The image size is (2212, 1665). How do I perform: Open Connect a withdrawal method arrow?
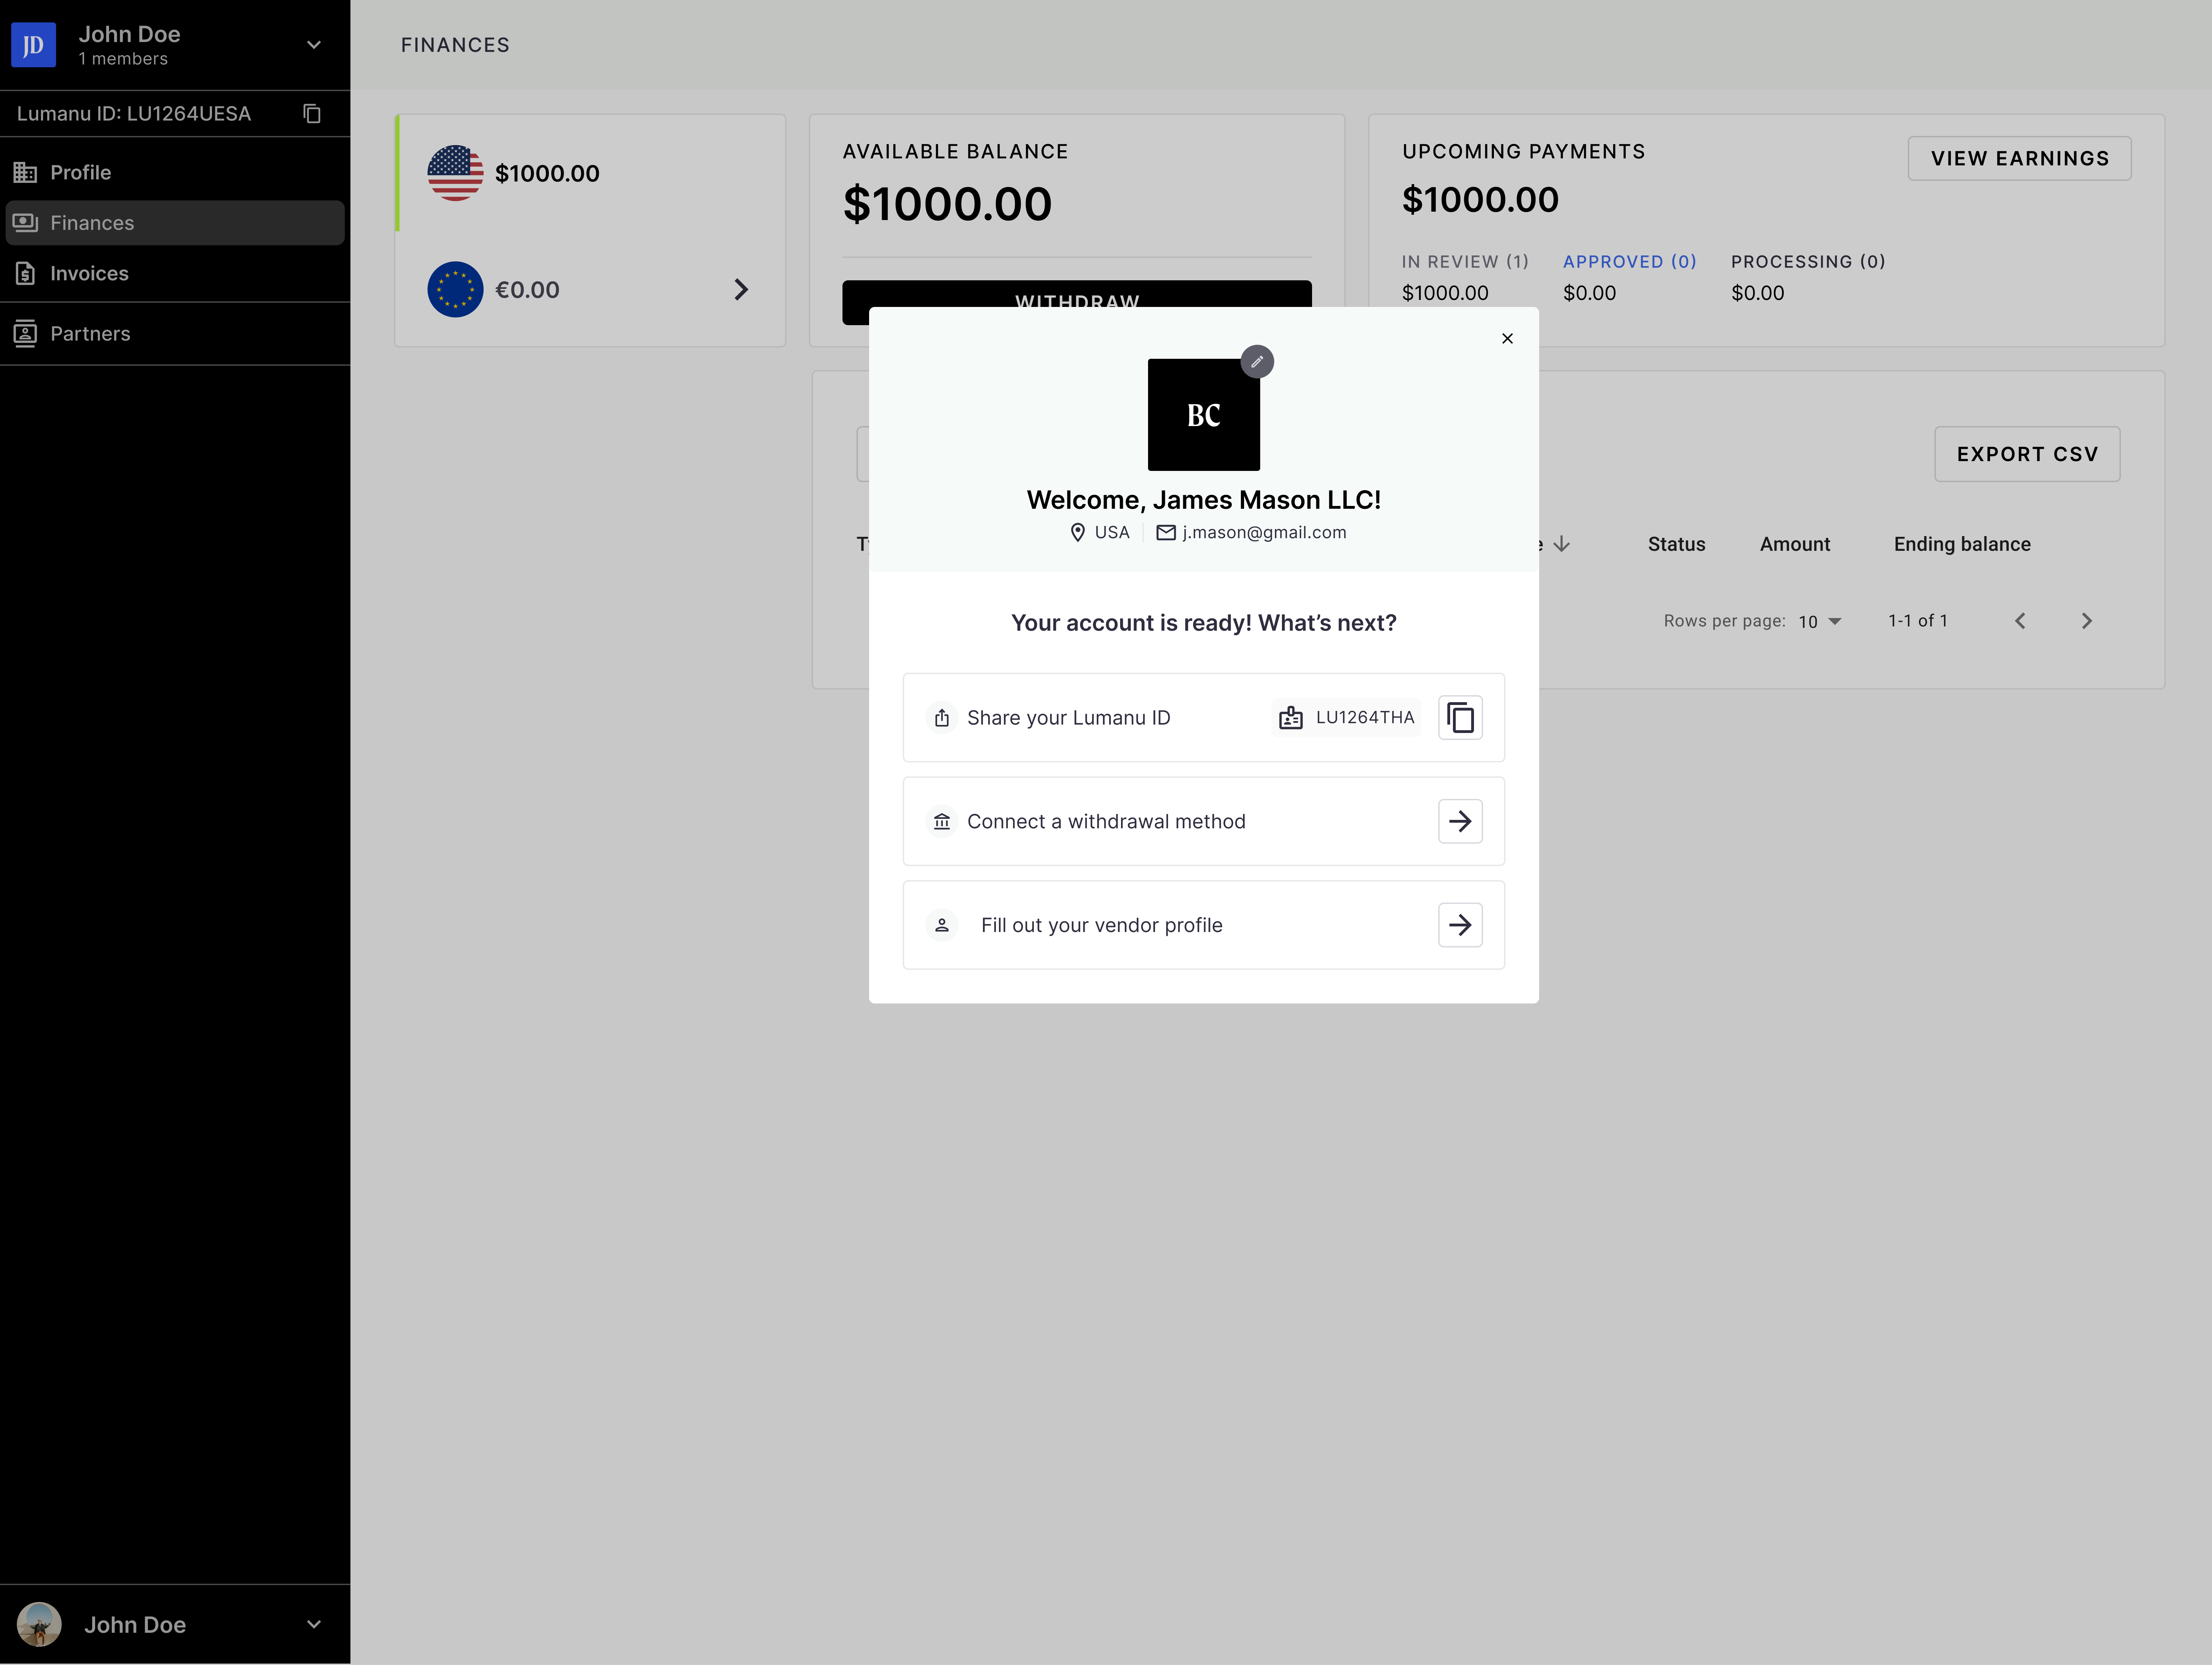point(1460,821)
